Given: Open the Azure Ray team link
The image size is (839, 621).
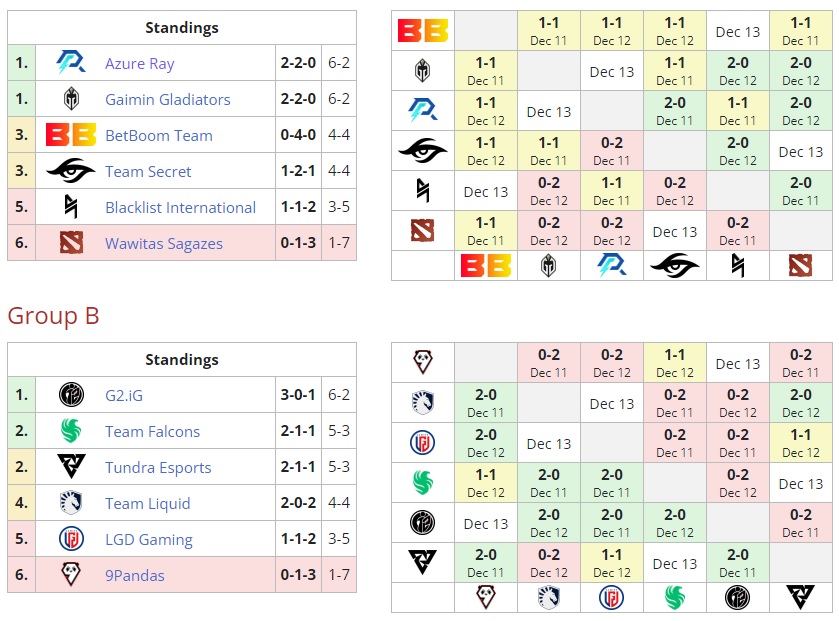Looking at the screenshot, I should tap(139, 63).
